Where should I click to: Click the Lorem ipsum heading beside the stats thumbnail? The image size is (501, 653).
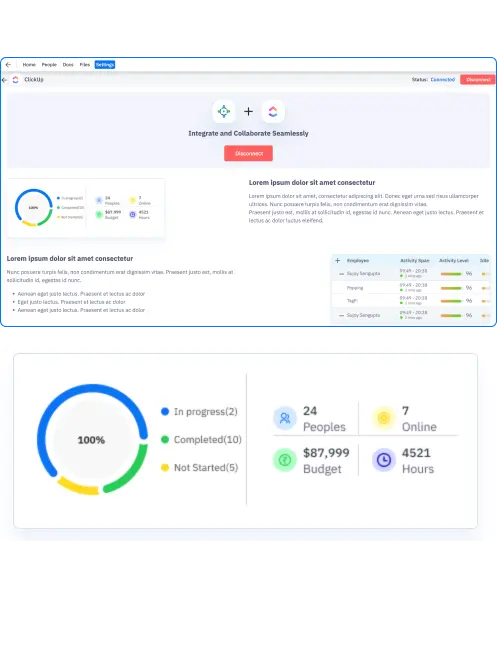(x=312, y=182)
